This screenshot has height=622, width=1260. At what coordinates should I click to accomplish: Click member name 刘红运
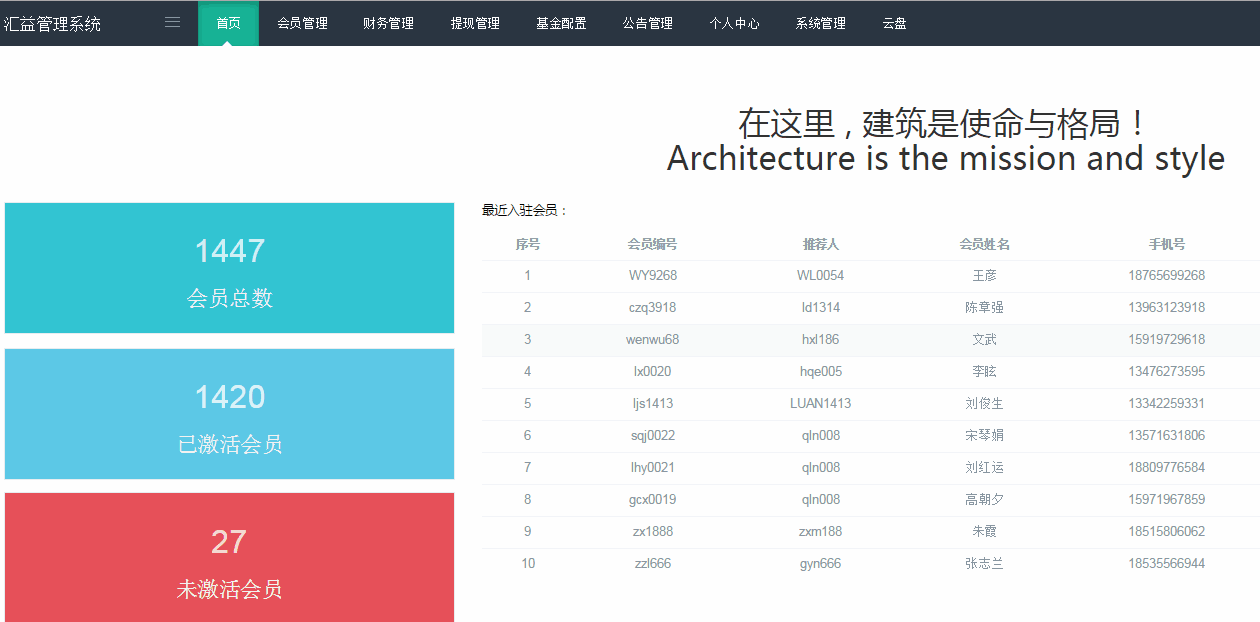coord(985,468)
